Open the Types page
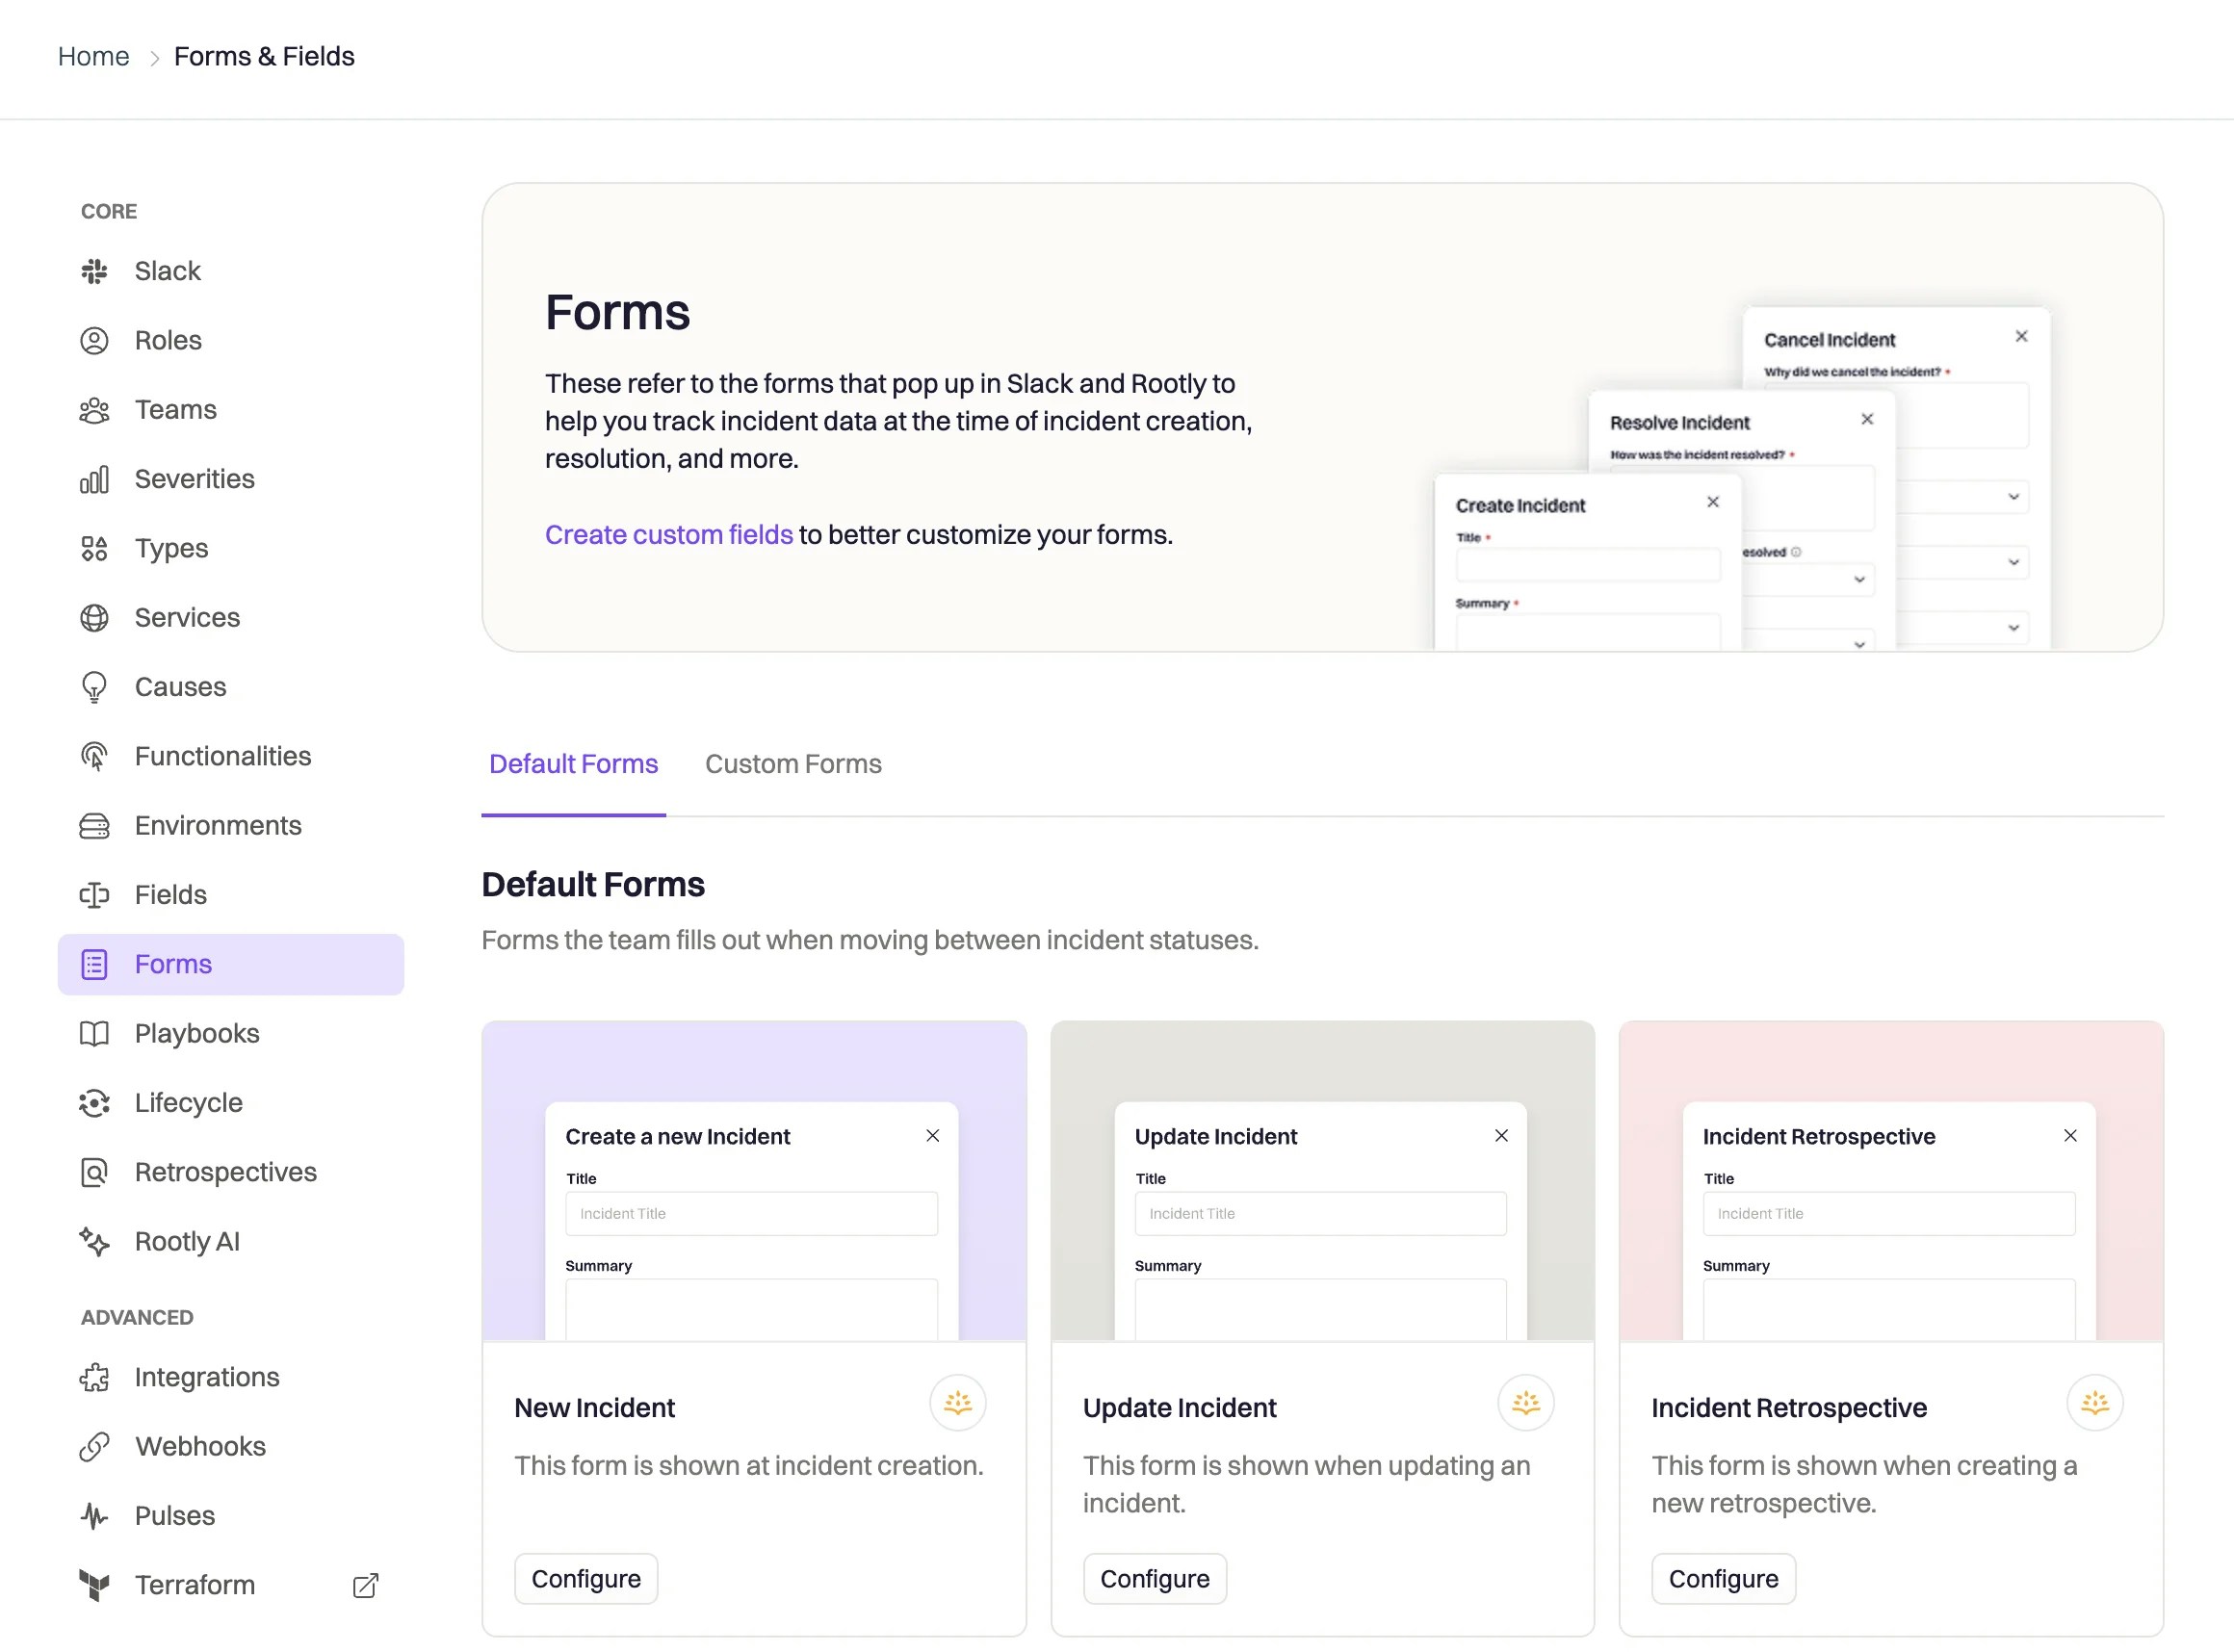Screen dimensions: 2234x1652 coord(231,549)
